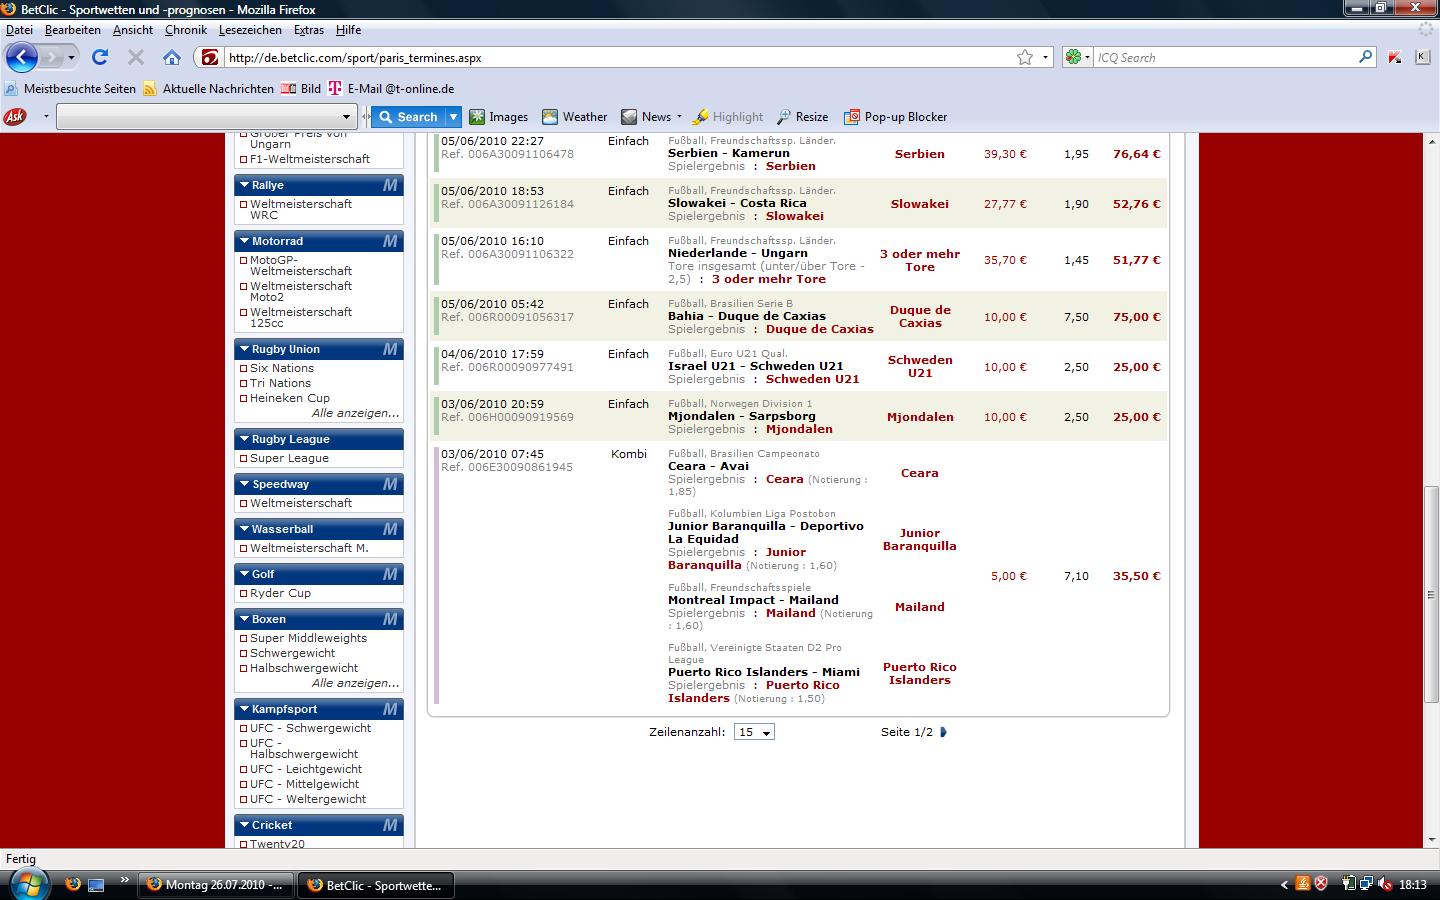Bookmark the page with the star icon

(x=1025, y=57)
